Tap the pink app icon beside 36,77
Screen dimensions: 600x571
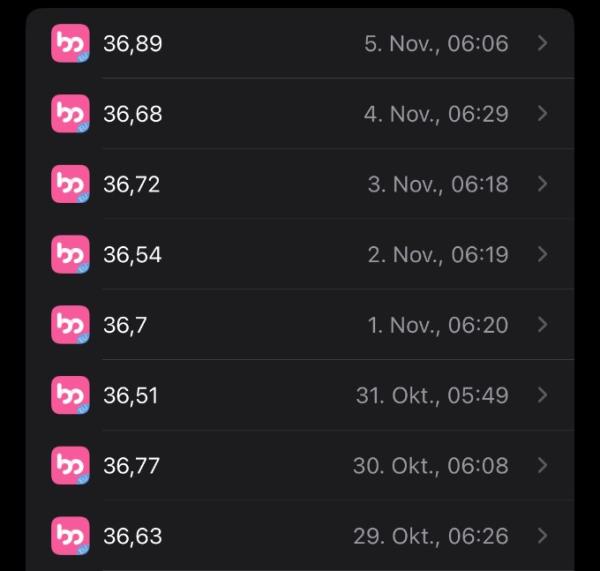70,466
